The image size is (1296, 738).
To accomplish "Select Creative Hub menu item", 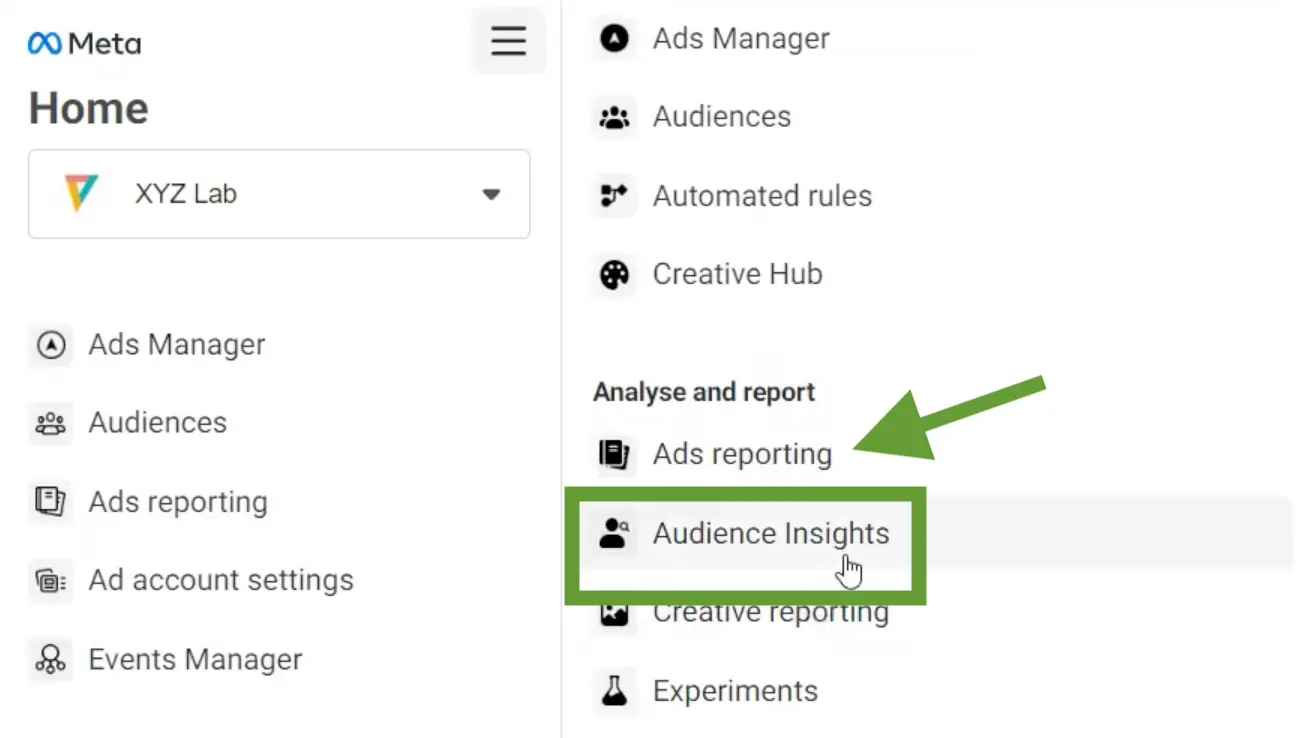I will pos(737,274).
